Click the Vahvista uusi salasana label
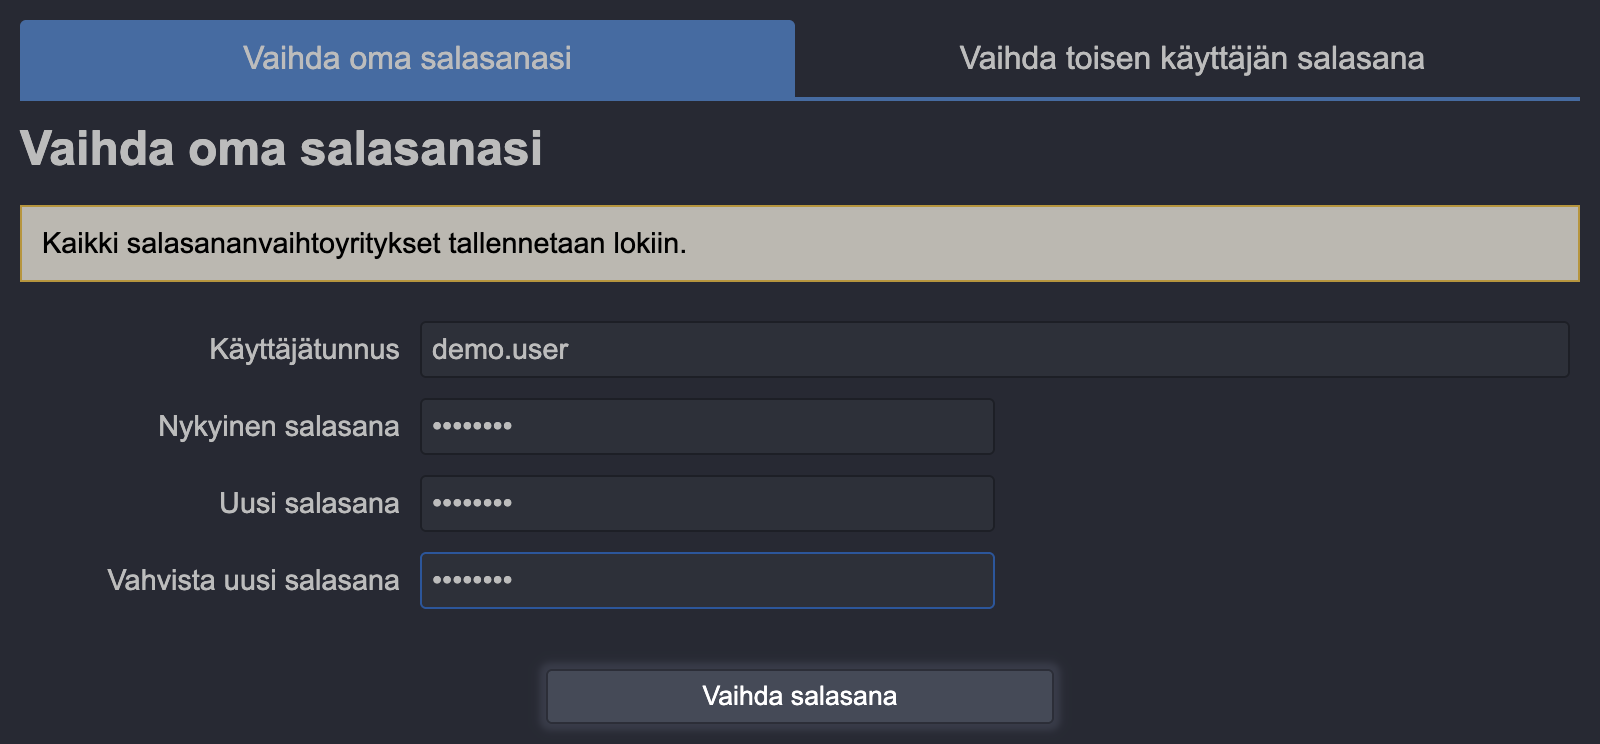1600x744 pixels. 253,580
